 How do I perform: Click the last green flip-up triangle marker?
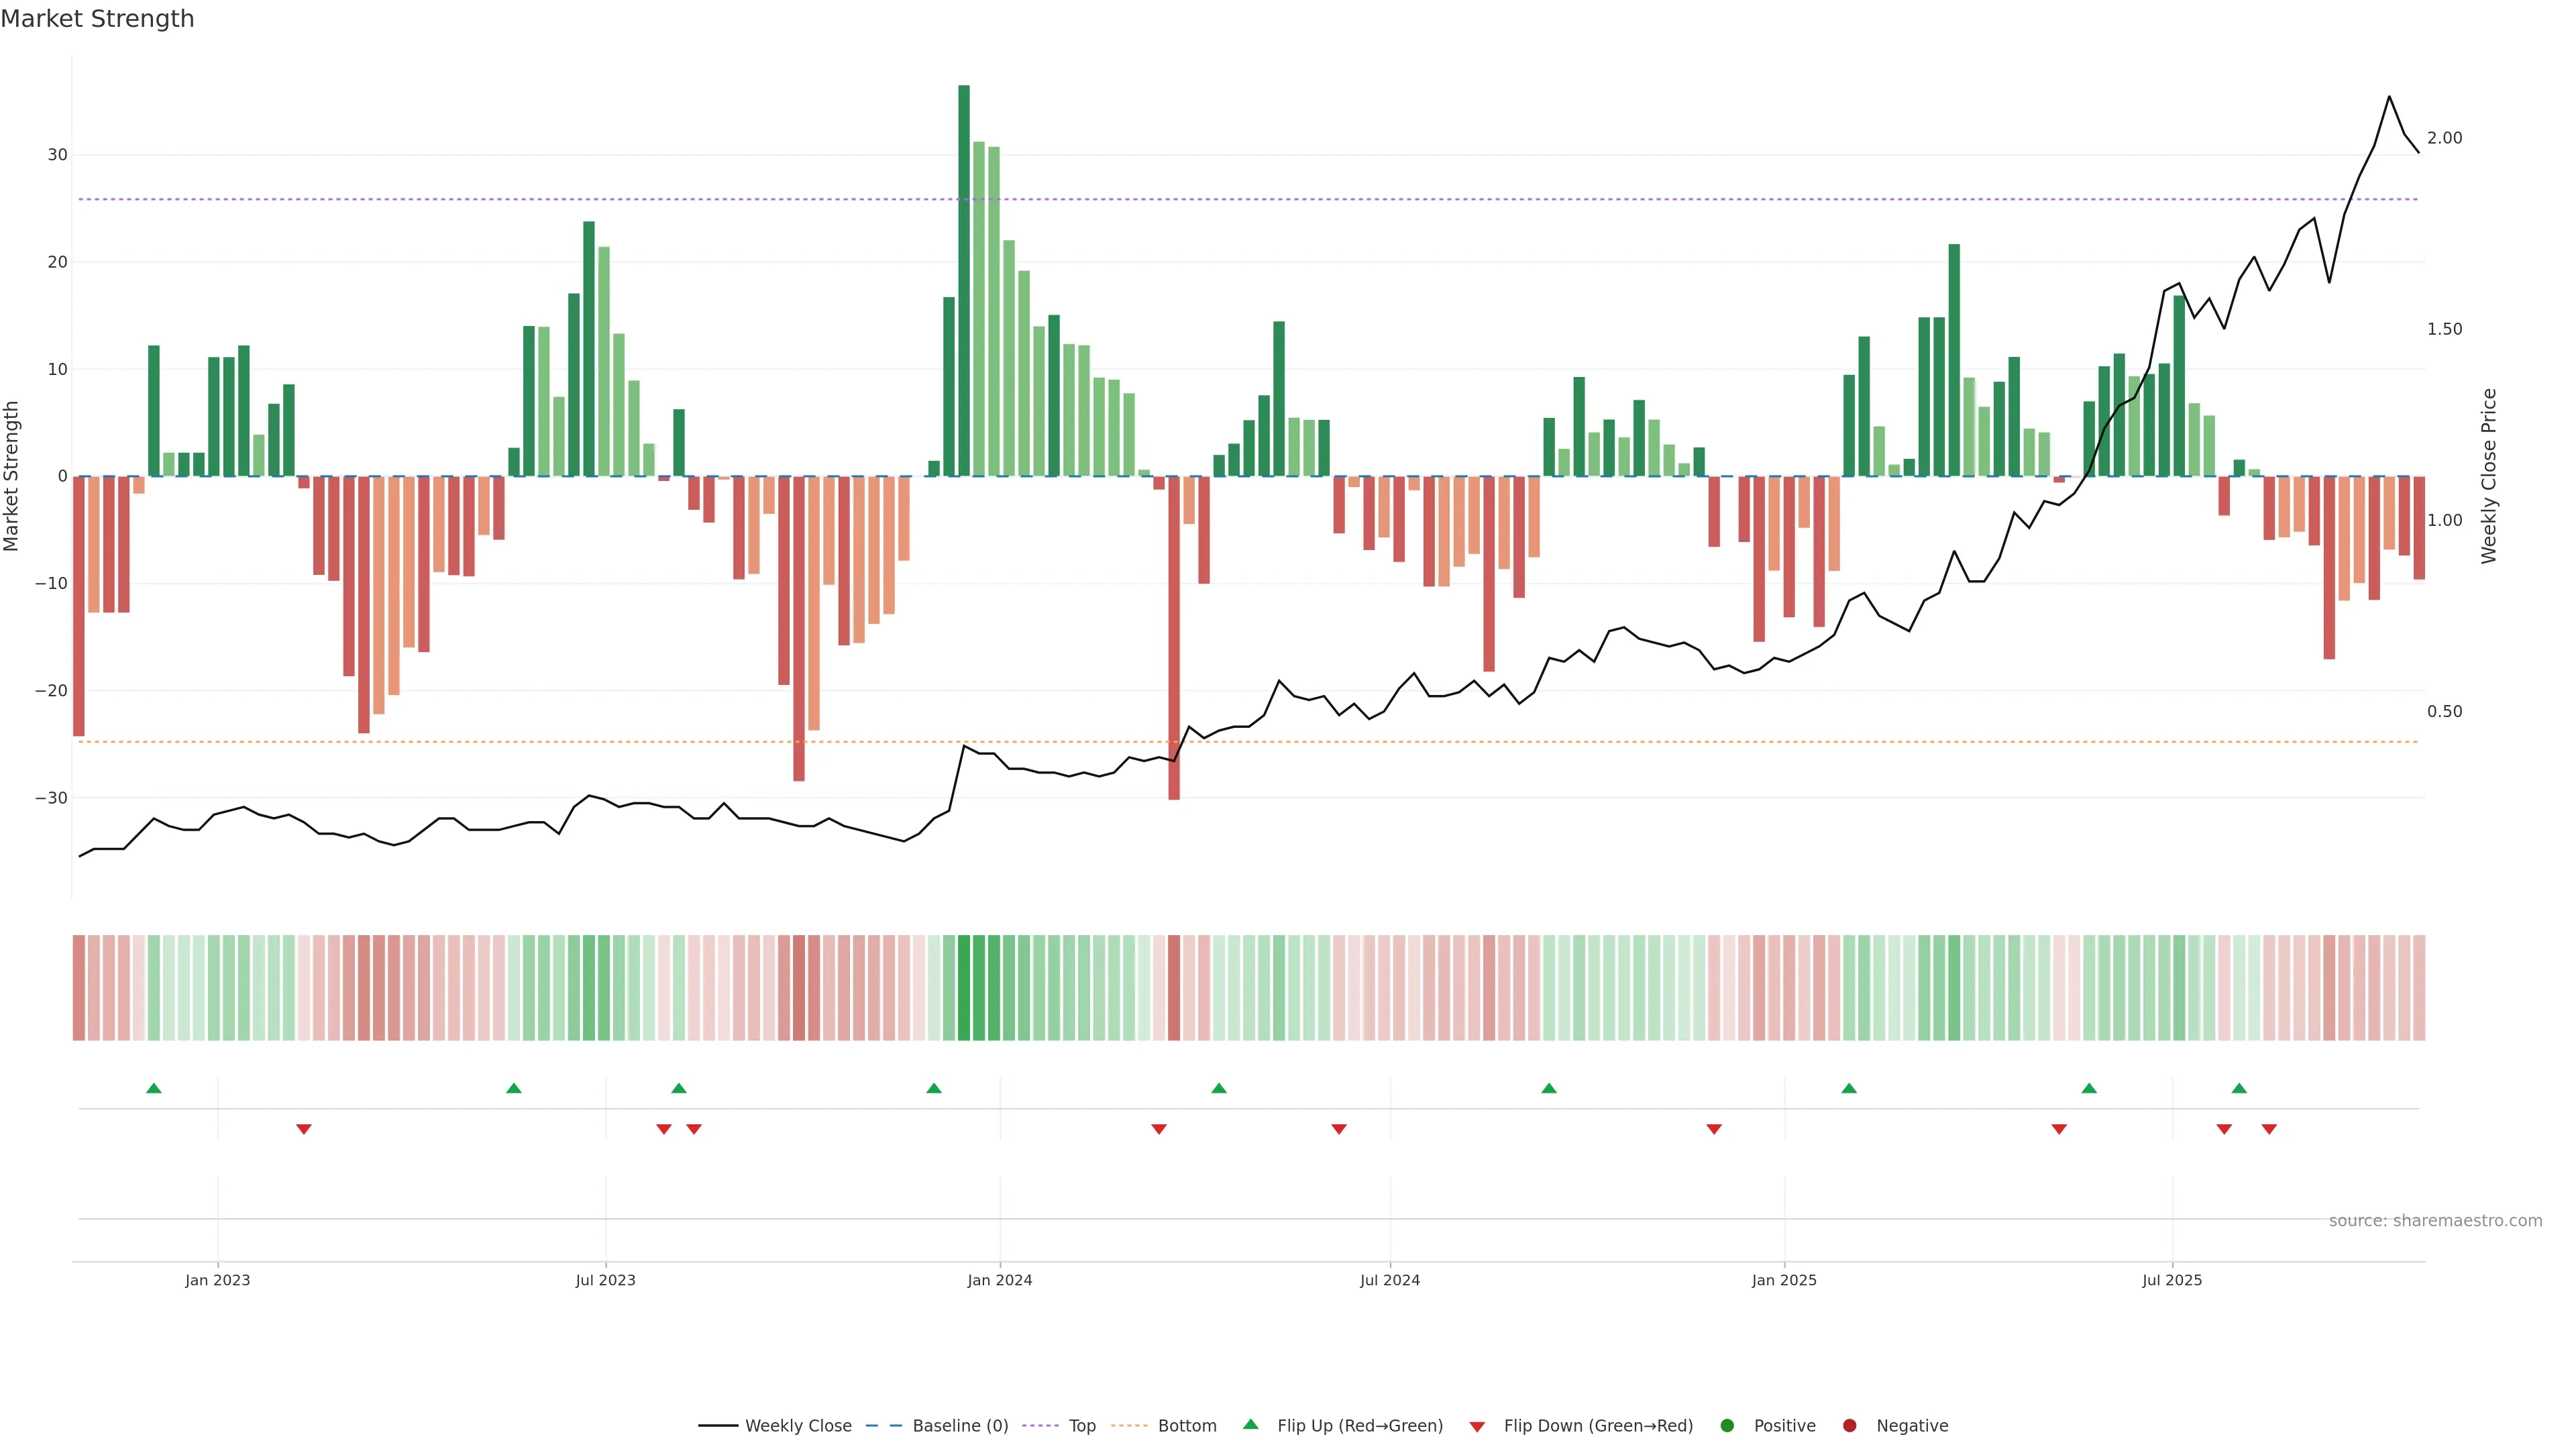pos(2239,1088)
